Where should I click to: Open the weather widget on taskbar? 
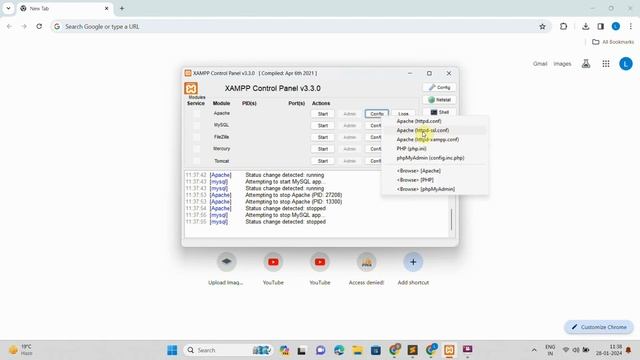[20, 350]
